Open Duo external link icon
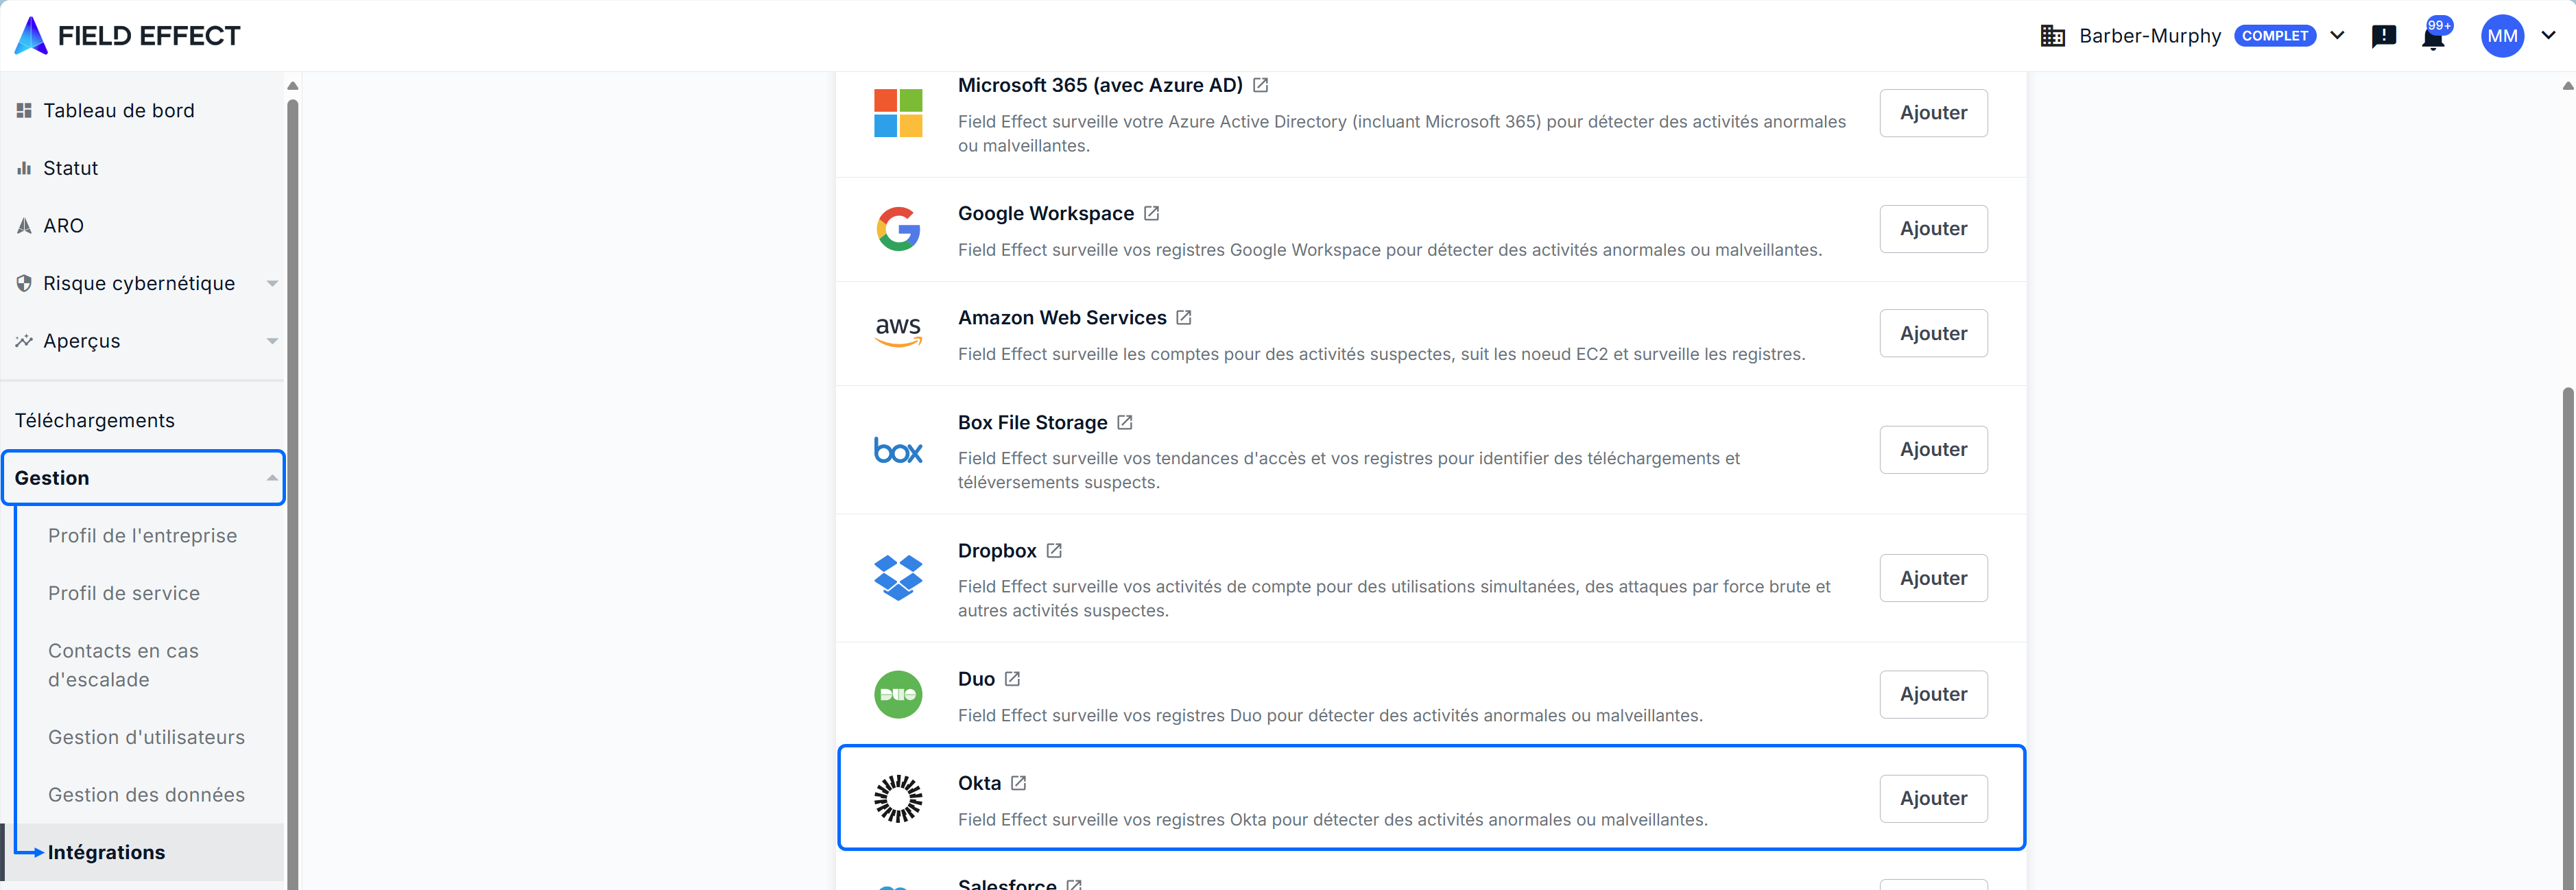The image size is (2576, 890). click(1012, 679)
